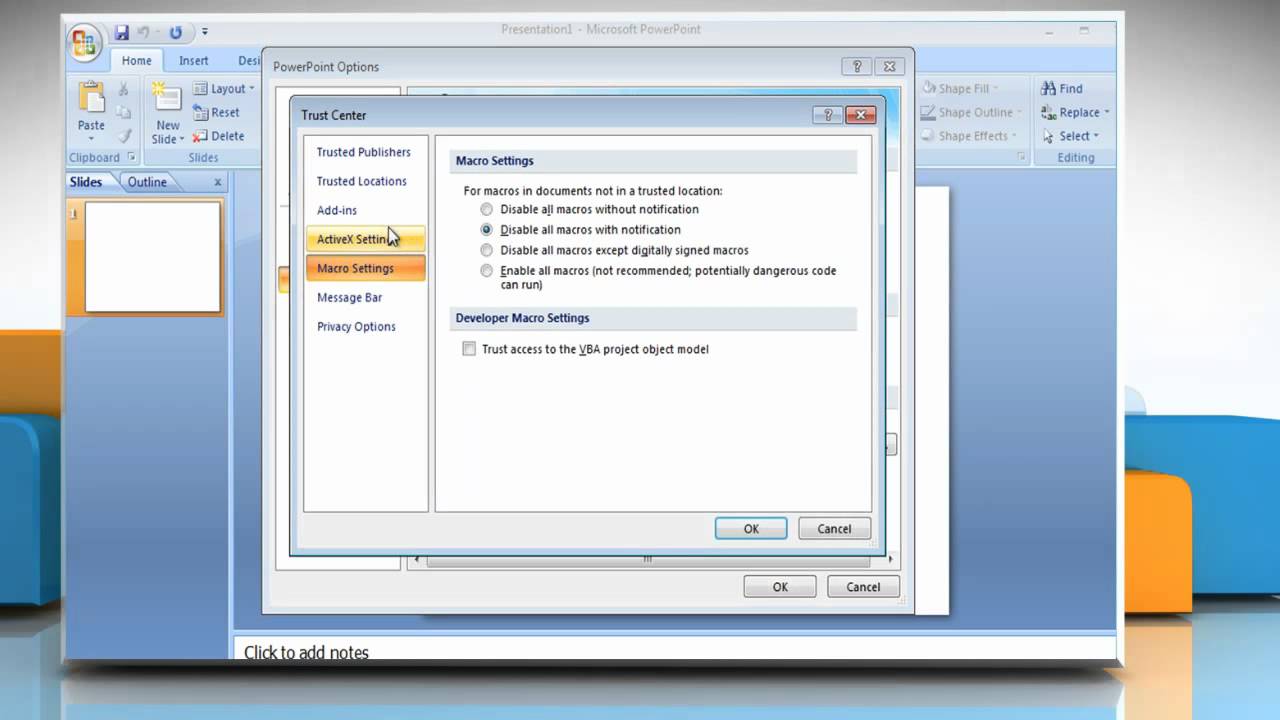1280x720 pixels.
Task: Click Cancel in the Trust Center dialog
Action: coord(834,529)
